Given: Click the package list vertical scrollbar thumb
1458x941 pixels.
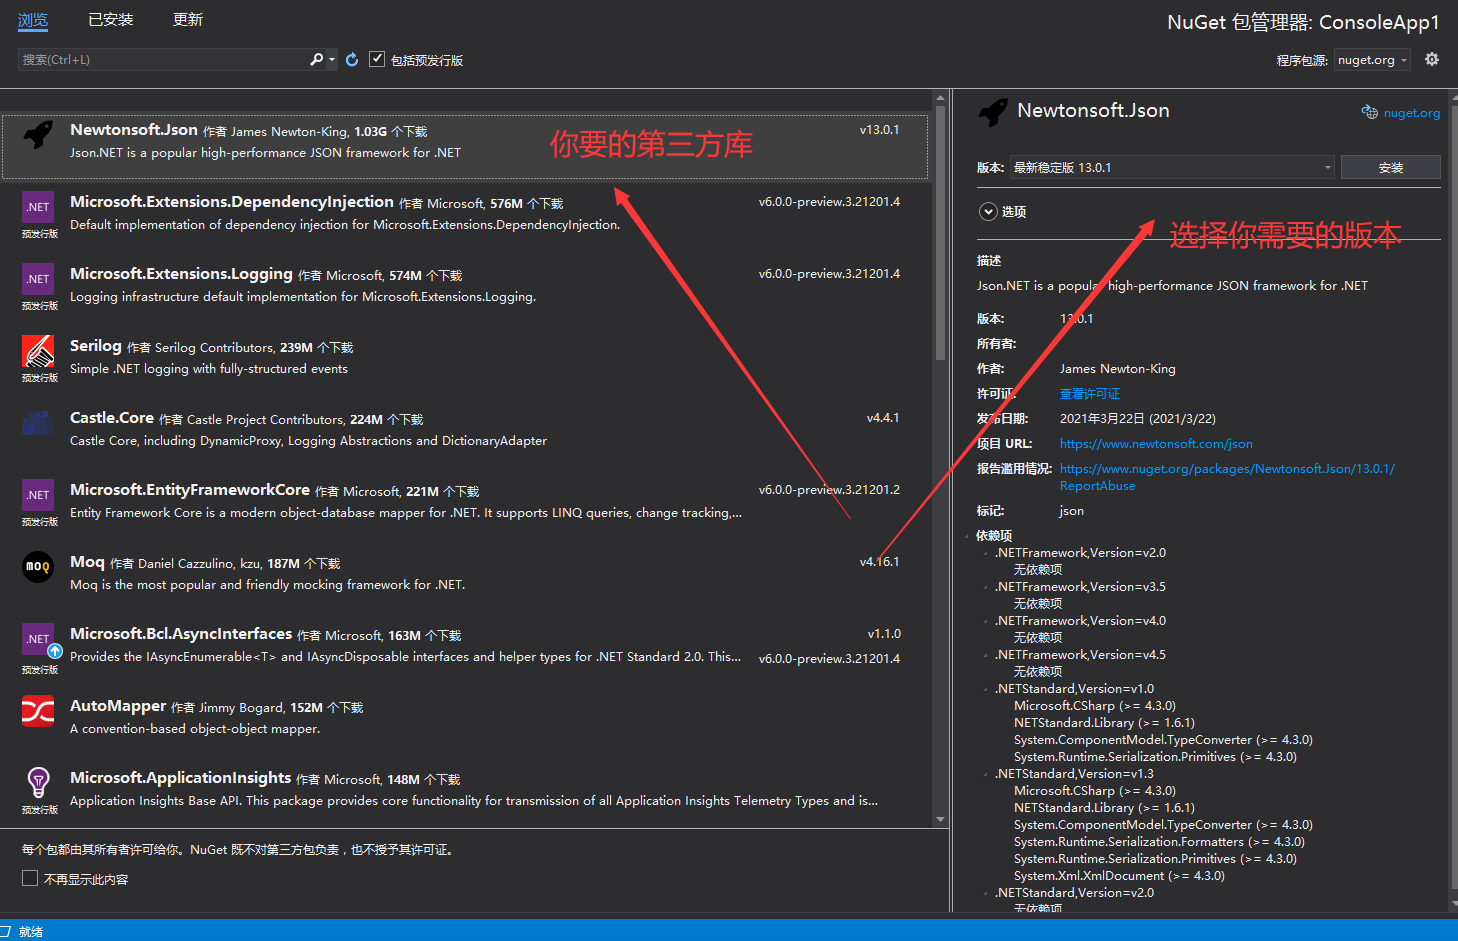Looking at the screenshot, I should pyautogui.click(x=940, y=234).
